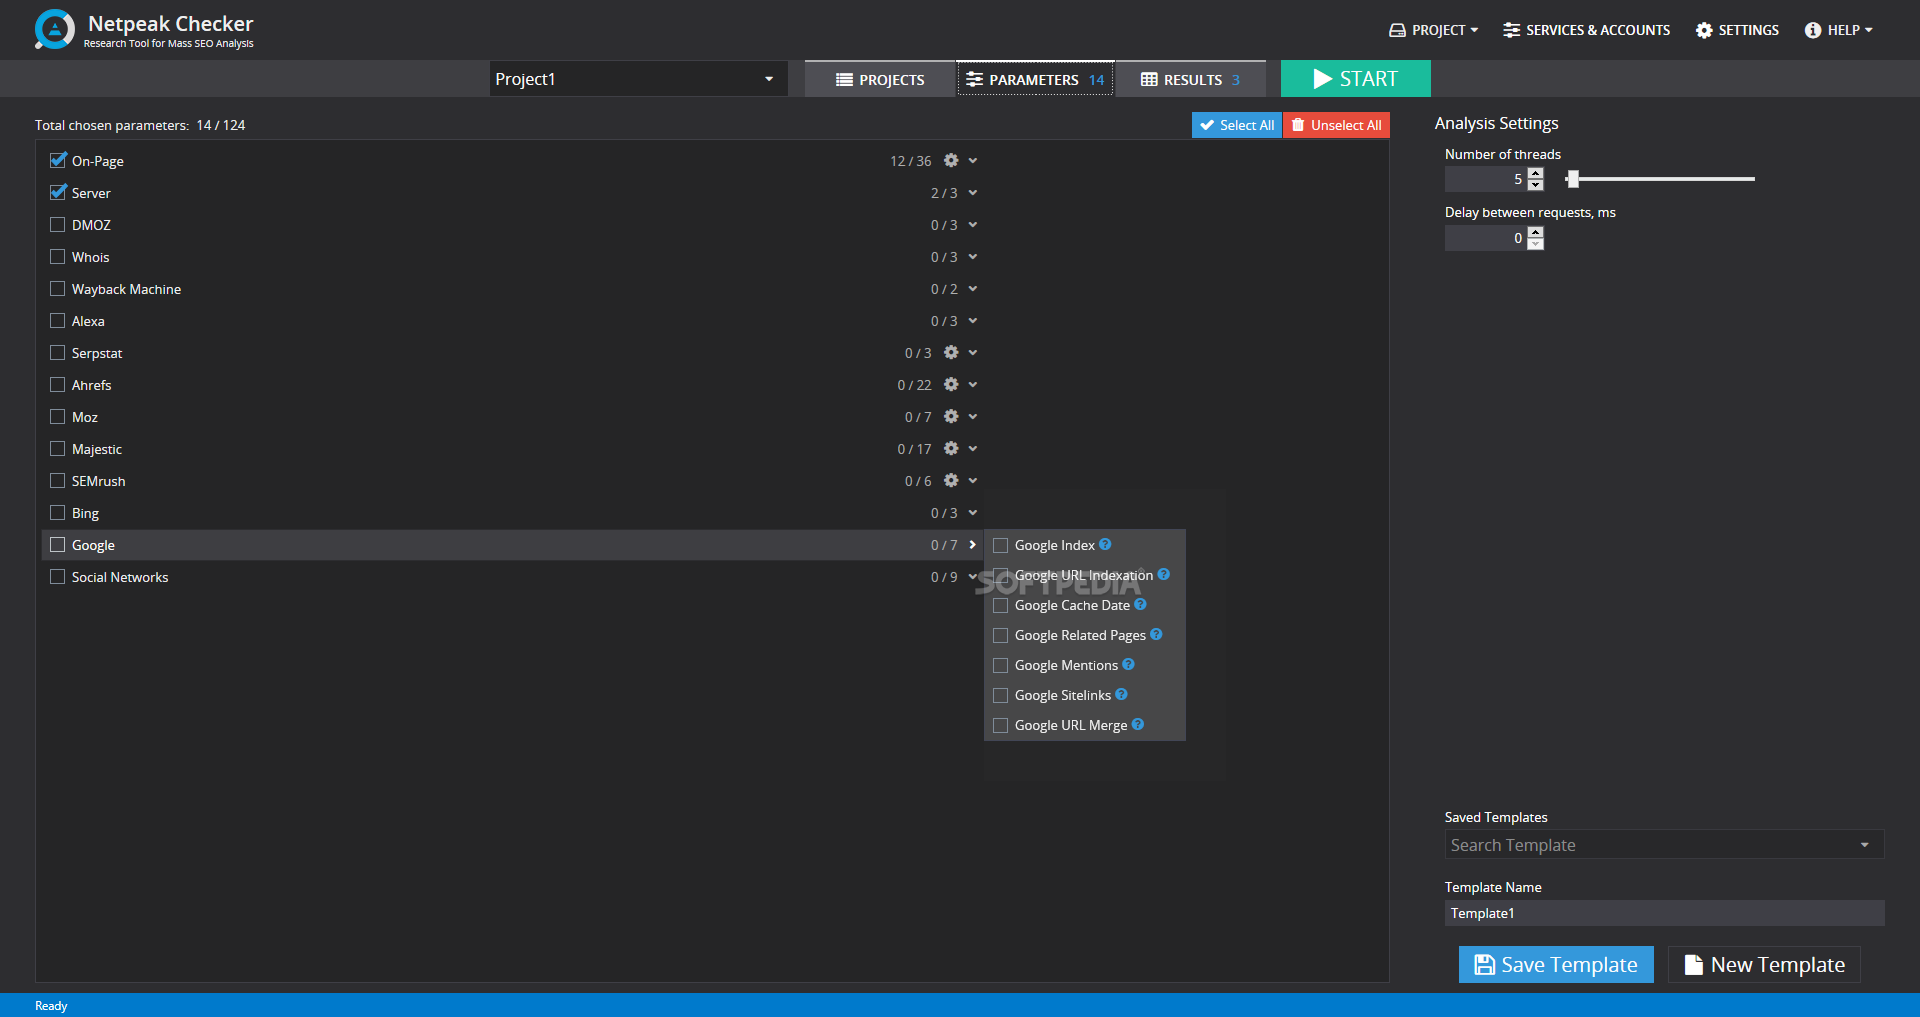Uncheck the Server checkbox
Image resolution: width=1920 pixels, height=1017 pixels.
coord(58,192)
